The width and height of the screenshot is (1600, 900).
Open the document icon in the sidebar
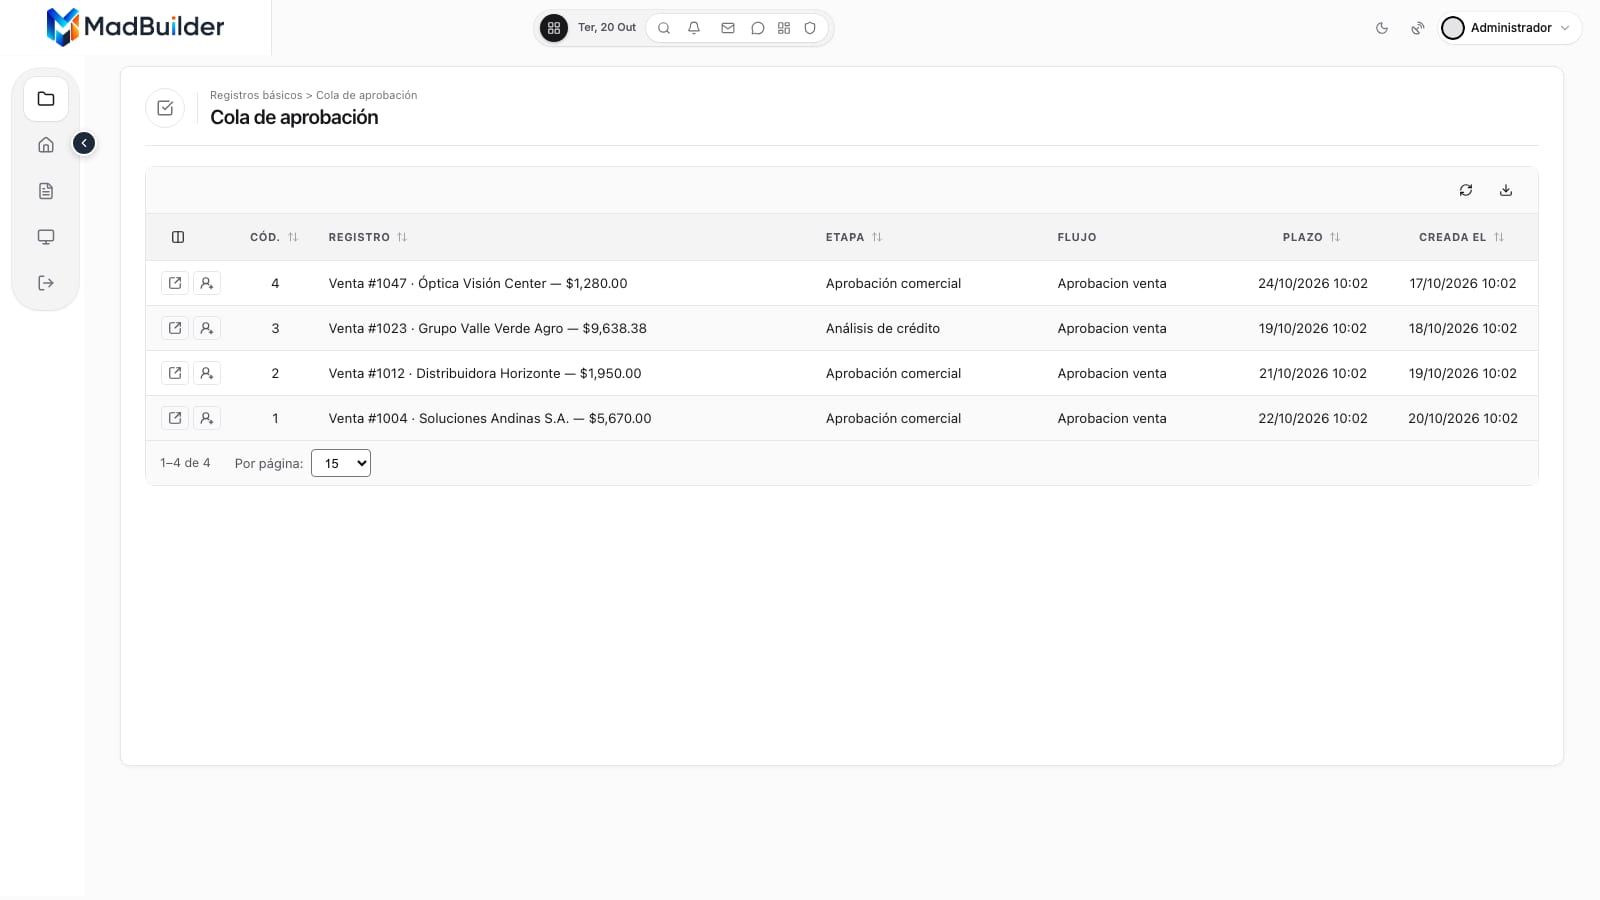pyautogui.click(x=46, y=191)
